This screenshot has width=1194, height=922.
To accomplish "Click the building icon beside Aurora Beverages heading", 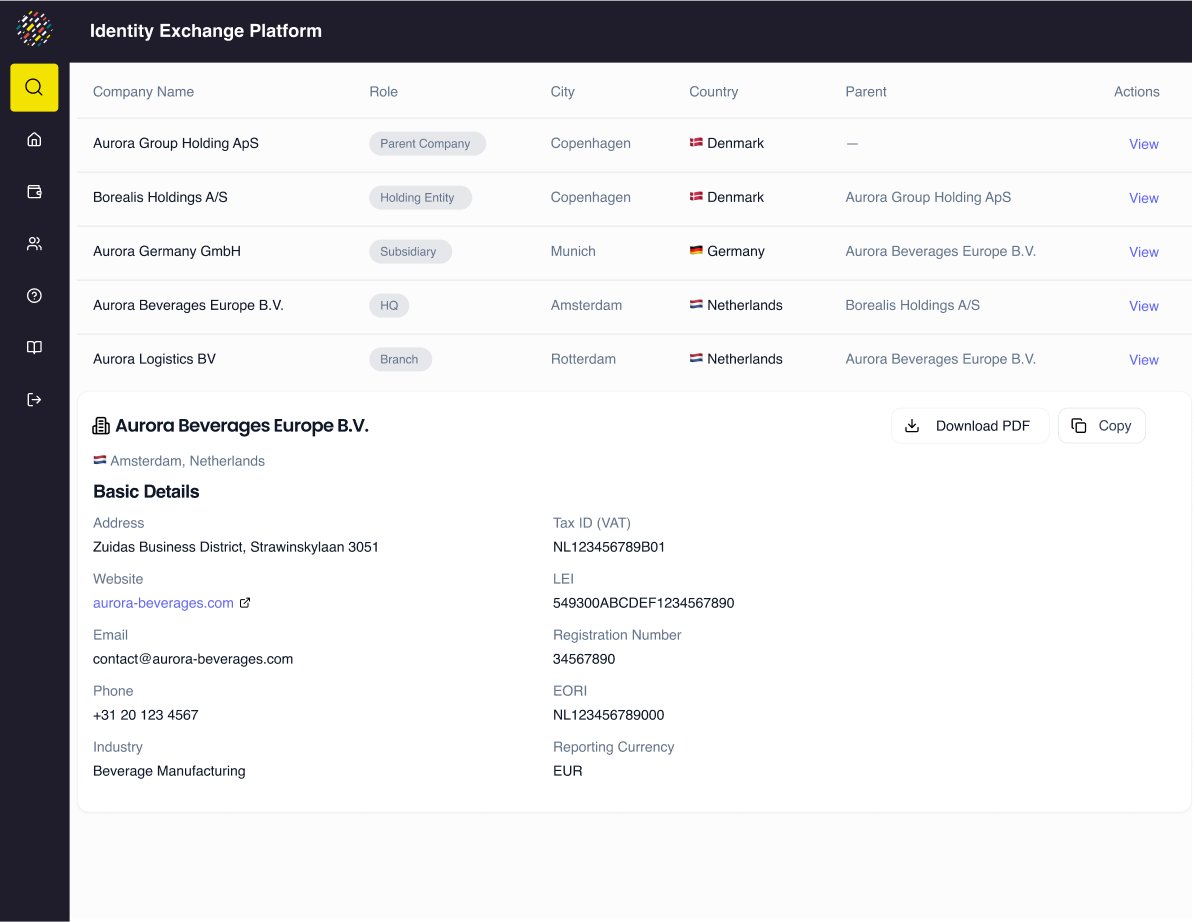I will (x=101, y=425).
